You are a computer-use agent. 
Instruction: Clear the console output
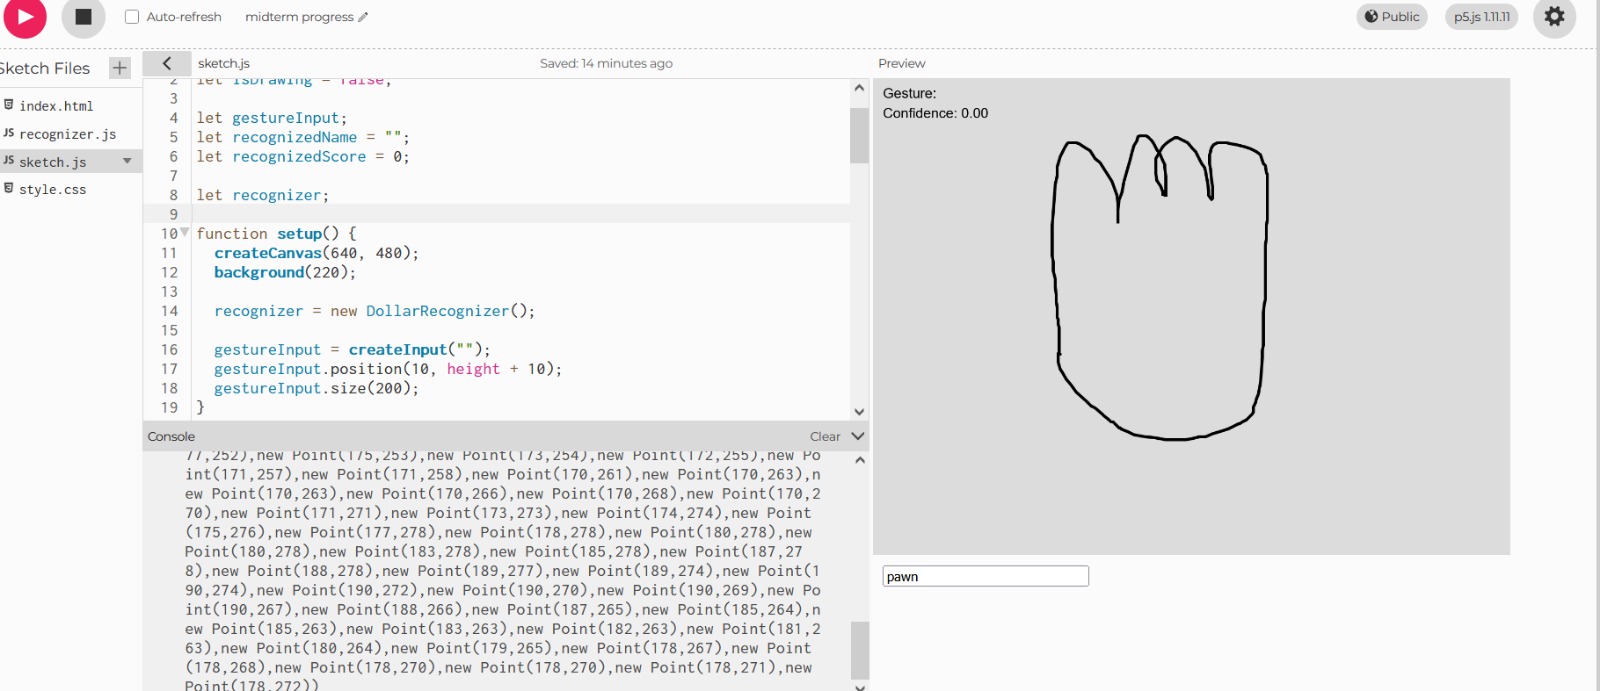824,437
